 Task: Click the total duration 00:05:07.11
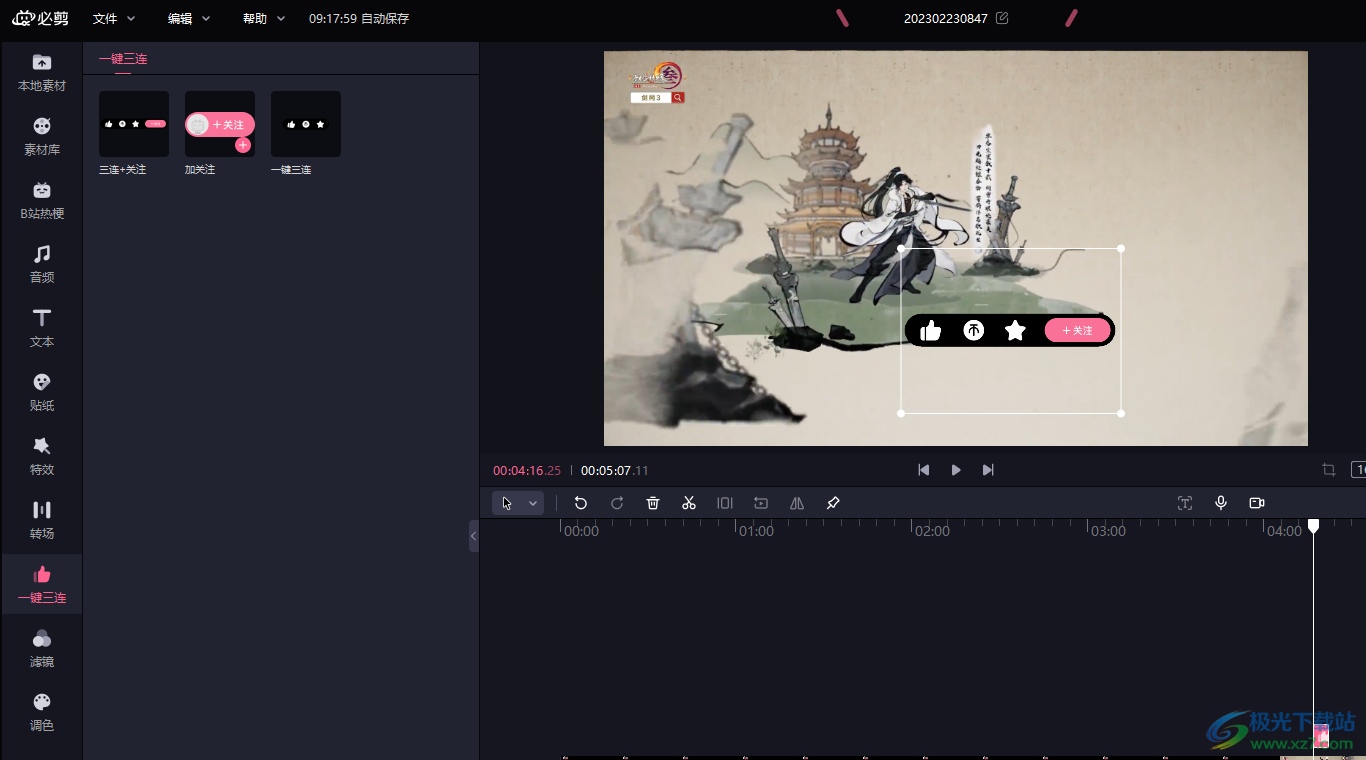click(615, 471)
